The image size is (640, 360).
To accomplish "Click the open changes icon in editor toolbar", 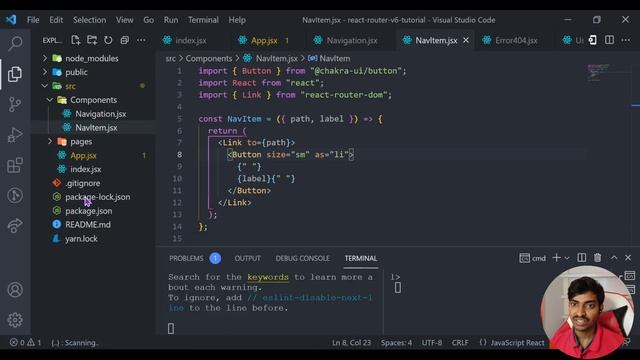I will (x=593, y=40).
